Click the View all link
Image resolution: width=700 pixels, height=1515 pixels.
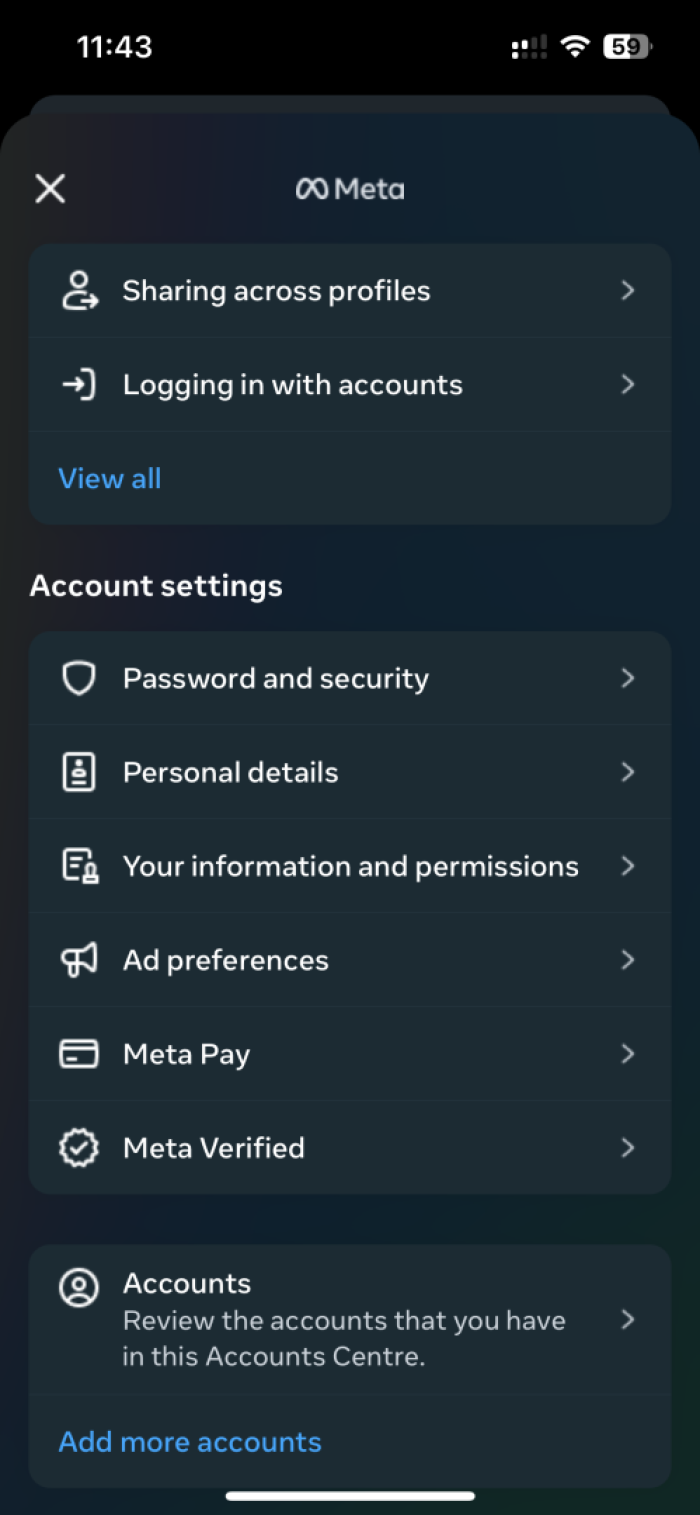pyautogui.click(x=109, y=478)
